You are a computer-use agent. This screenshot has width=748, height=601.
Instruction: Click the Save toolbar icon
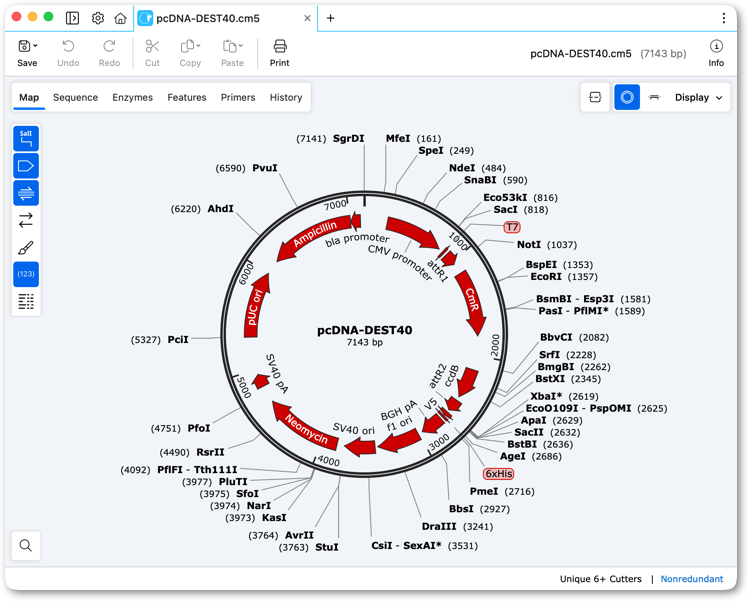(24, 46)
